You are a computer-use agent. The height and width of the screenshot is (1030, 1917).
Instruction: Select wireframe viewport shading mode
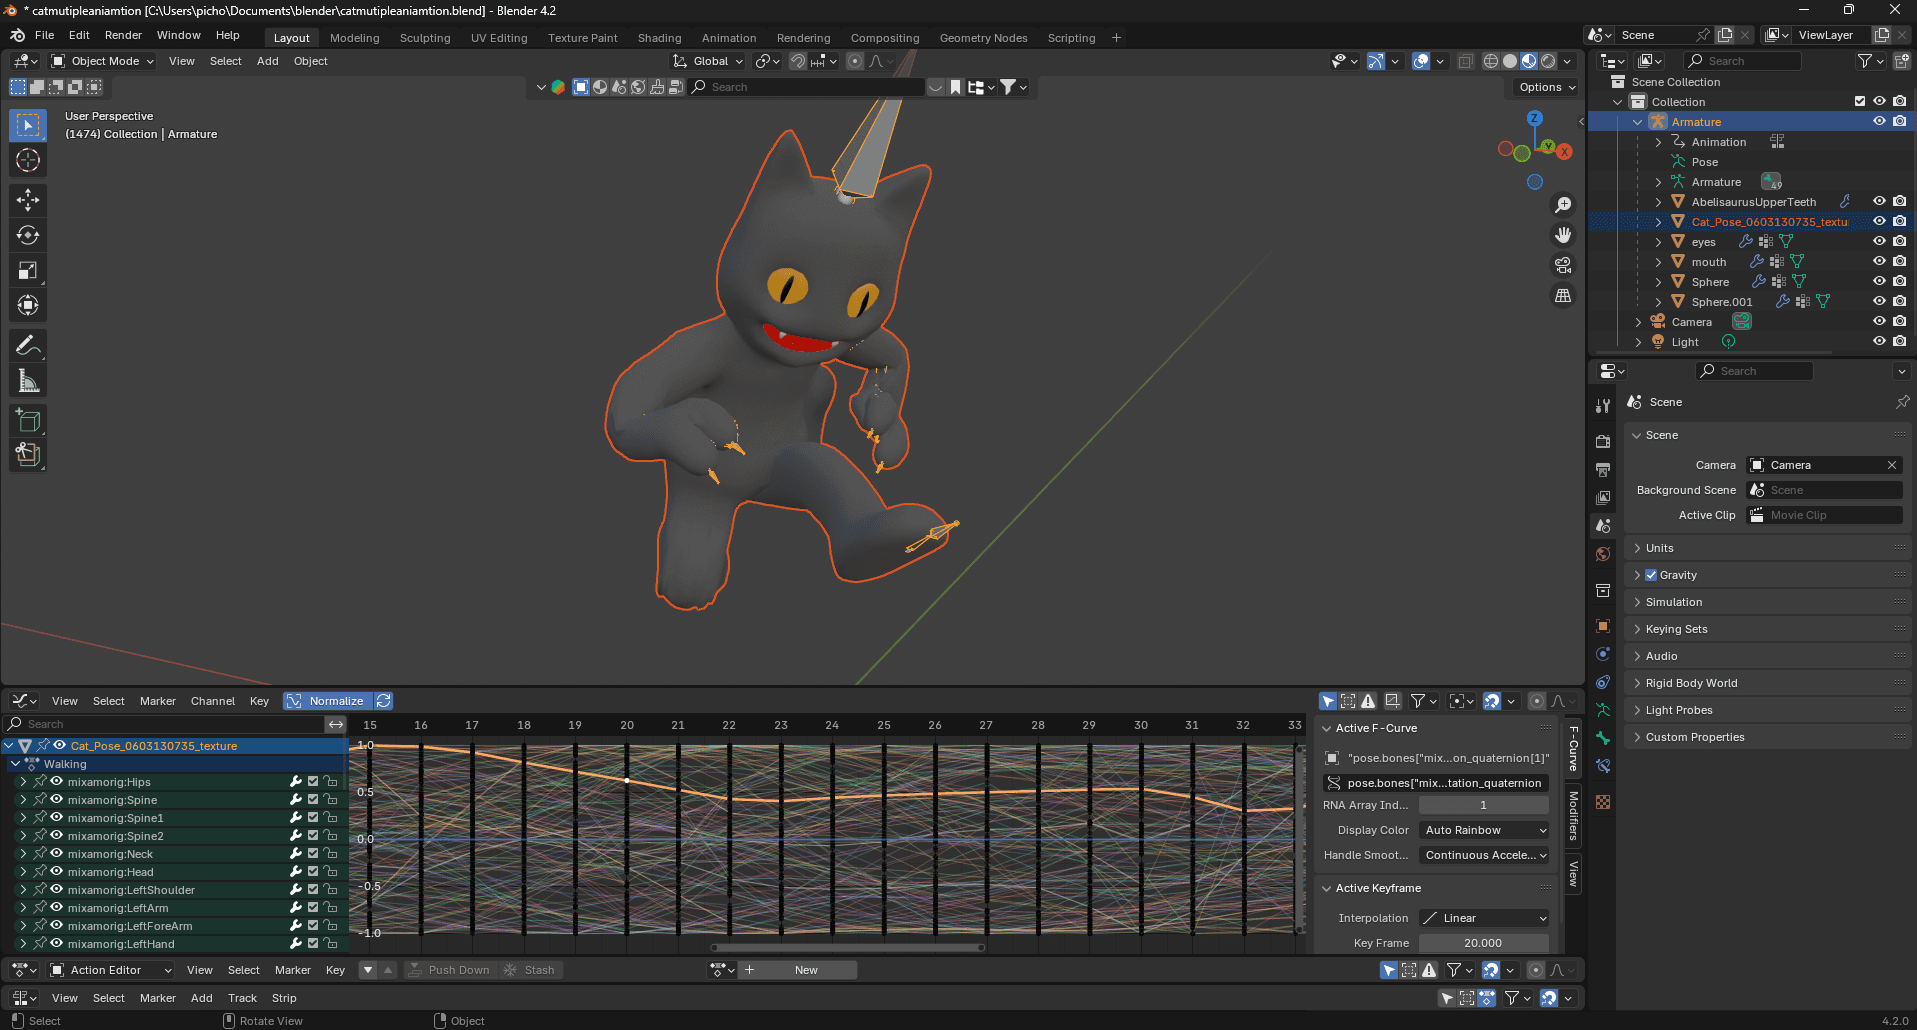click(1491, 61)
